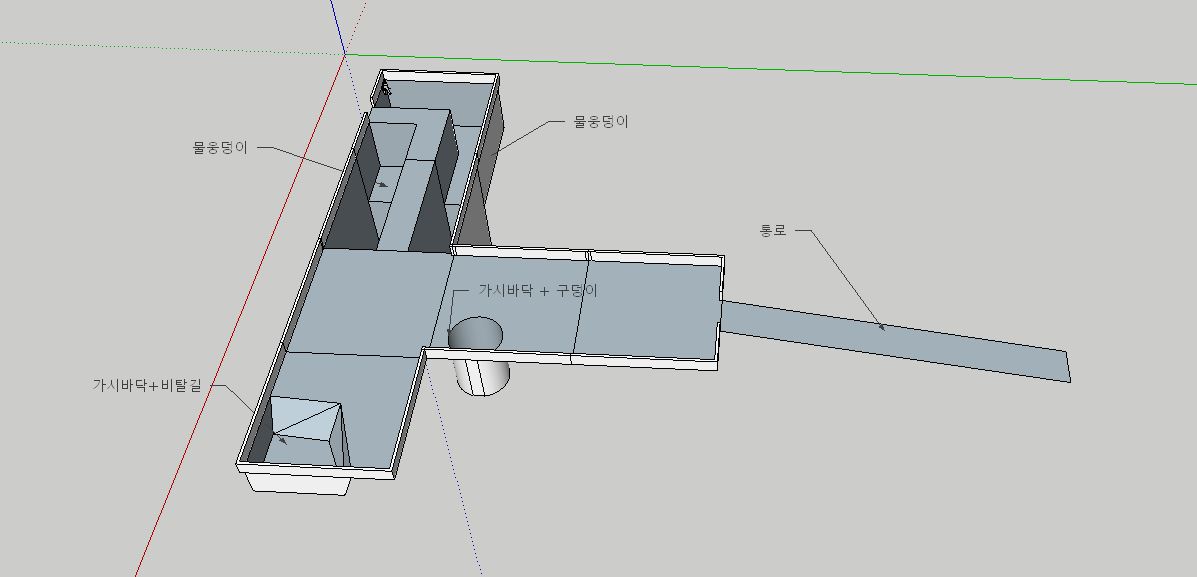Screen dimensions: 1197x577
Task: Click the 통로 text label
Action: tap(773, 231)
